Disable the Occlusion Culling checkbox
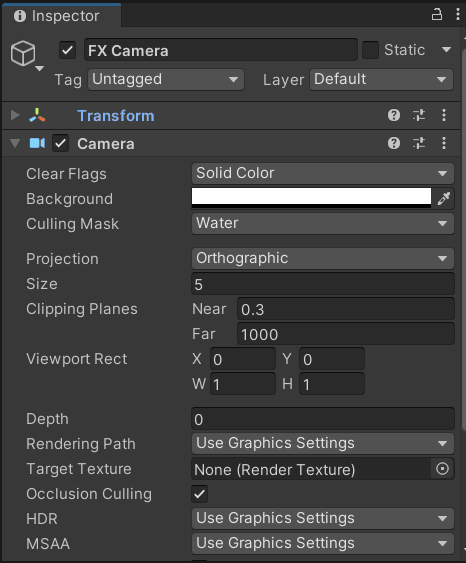 (x=200, y=494)
